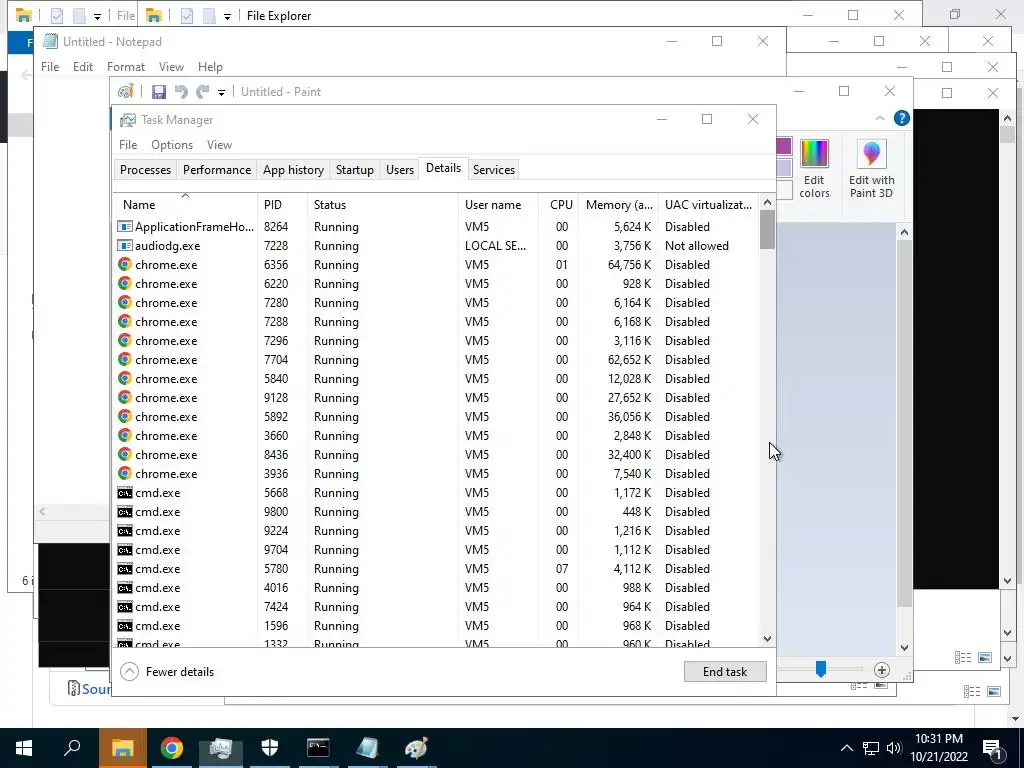This screenshot has height=768, width=1024.
Task: Open Notepad View menu
Action: (171, 67)
